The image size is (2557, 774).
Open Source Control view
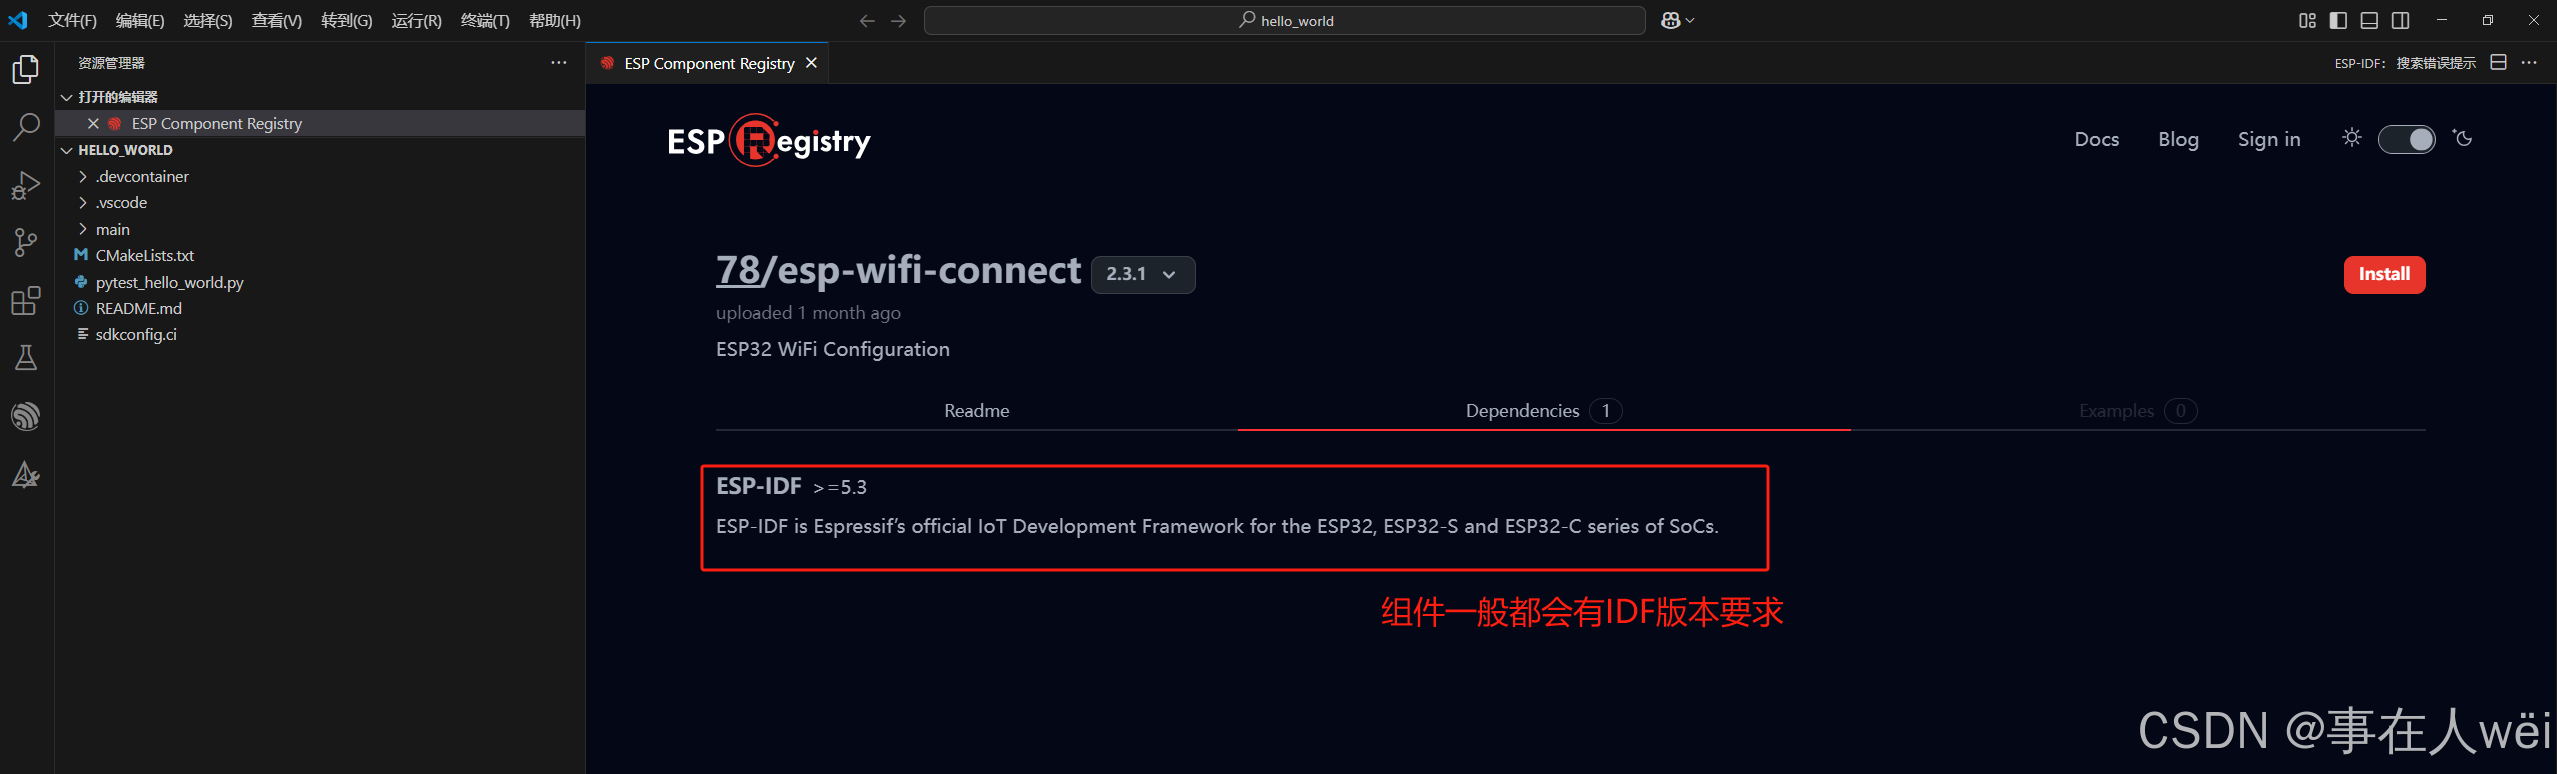coord(26,242)
